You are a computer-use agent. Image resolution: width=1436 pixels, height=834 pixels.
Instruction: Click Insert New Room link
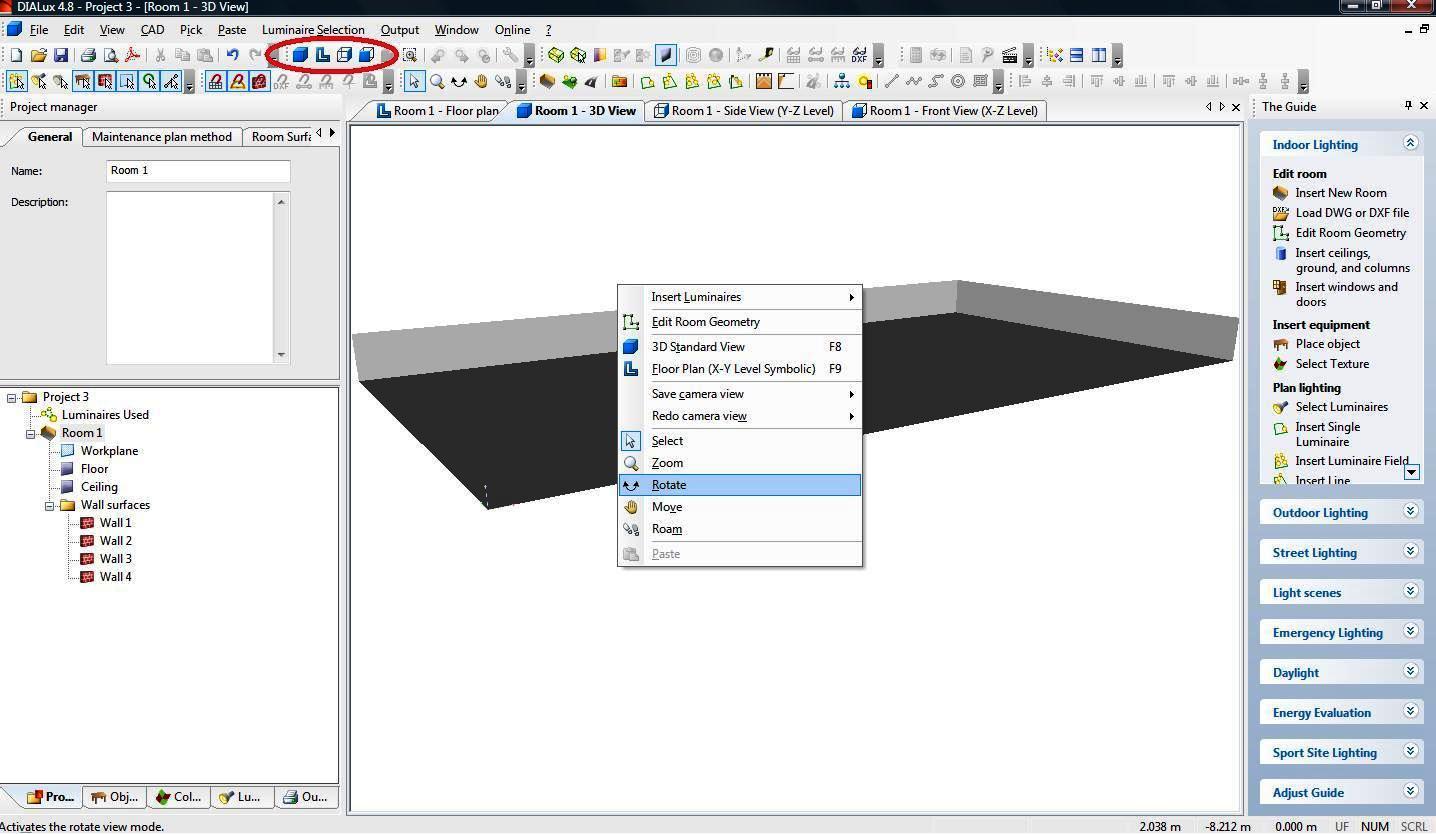pyautogui.click(x=1340, y=193)
